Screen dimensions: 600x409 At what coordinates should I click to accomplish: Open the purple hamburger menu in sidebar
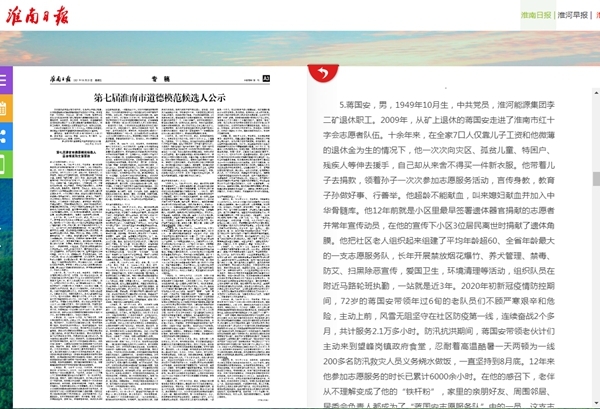[x=5, y=78]
